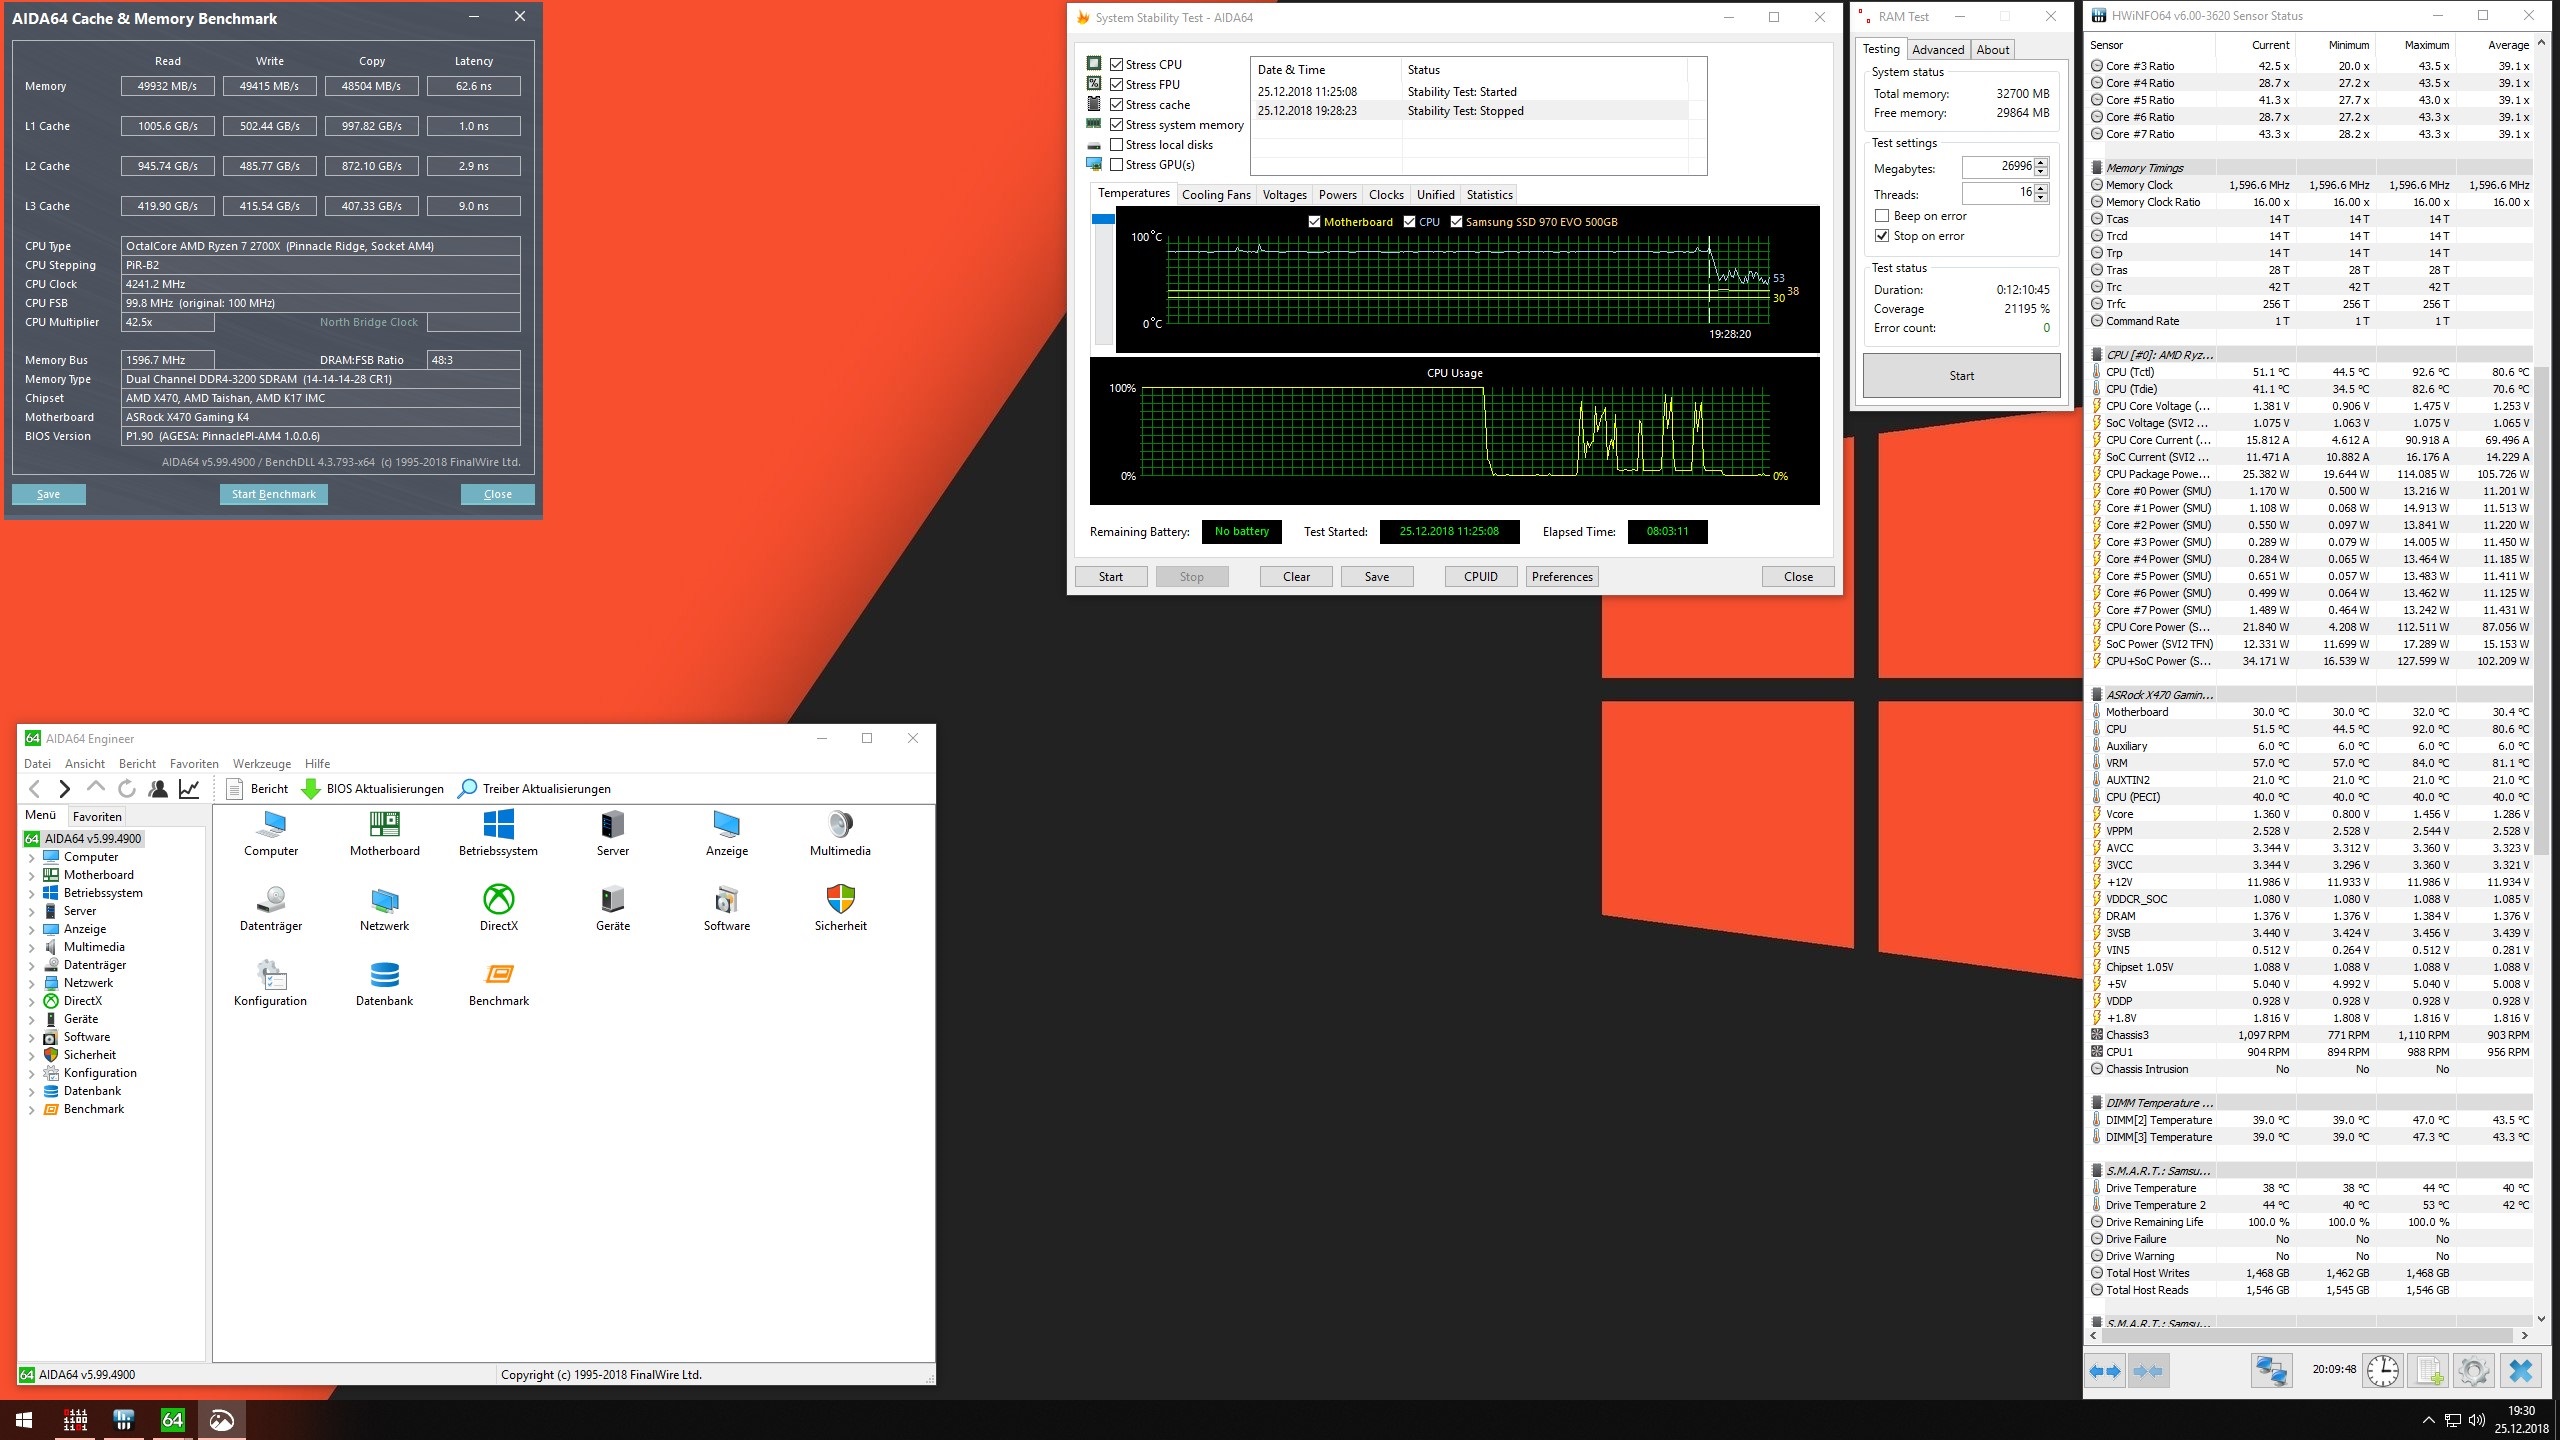Expand the Multimedia tree item in AIDA64 Engineer

35,948
